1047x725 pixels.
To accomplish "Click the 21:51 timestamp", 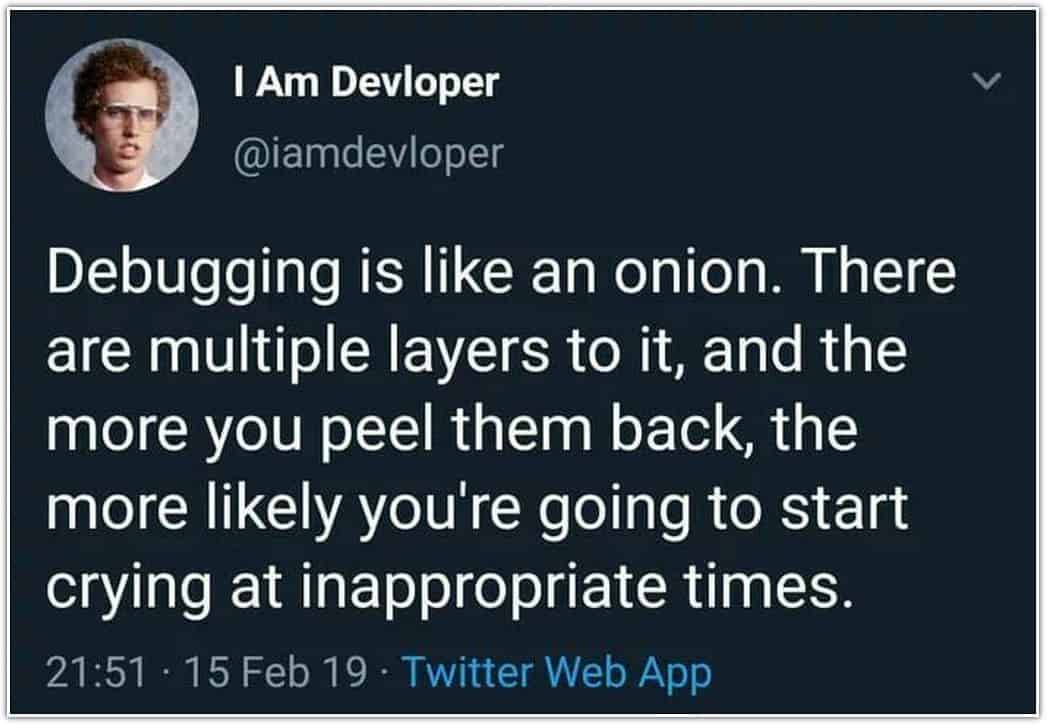I will [96, 672].
